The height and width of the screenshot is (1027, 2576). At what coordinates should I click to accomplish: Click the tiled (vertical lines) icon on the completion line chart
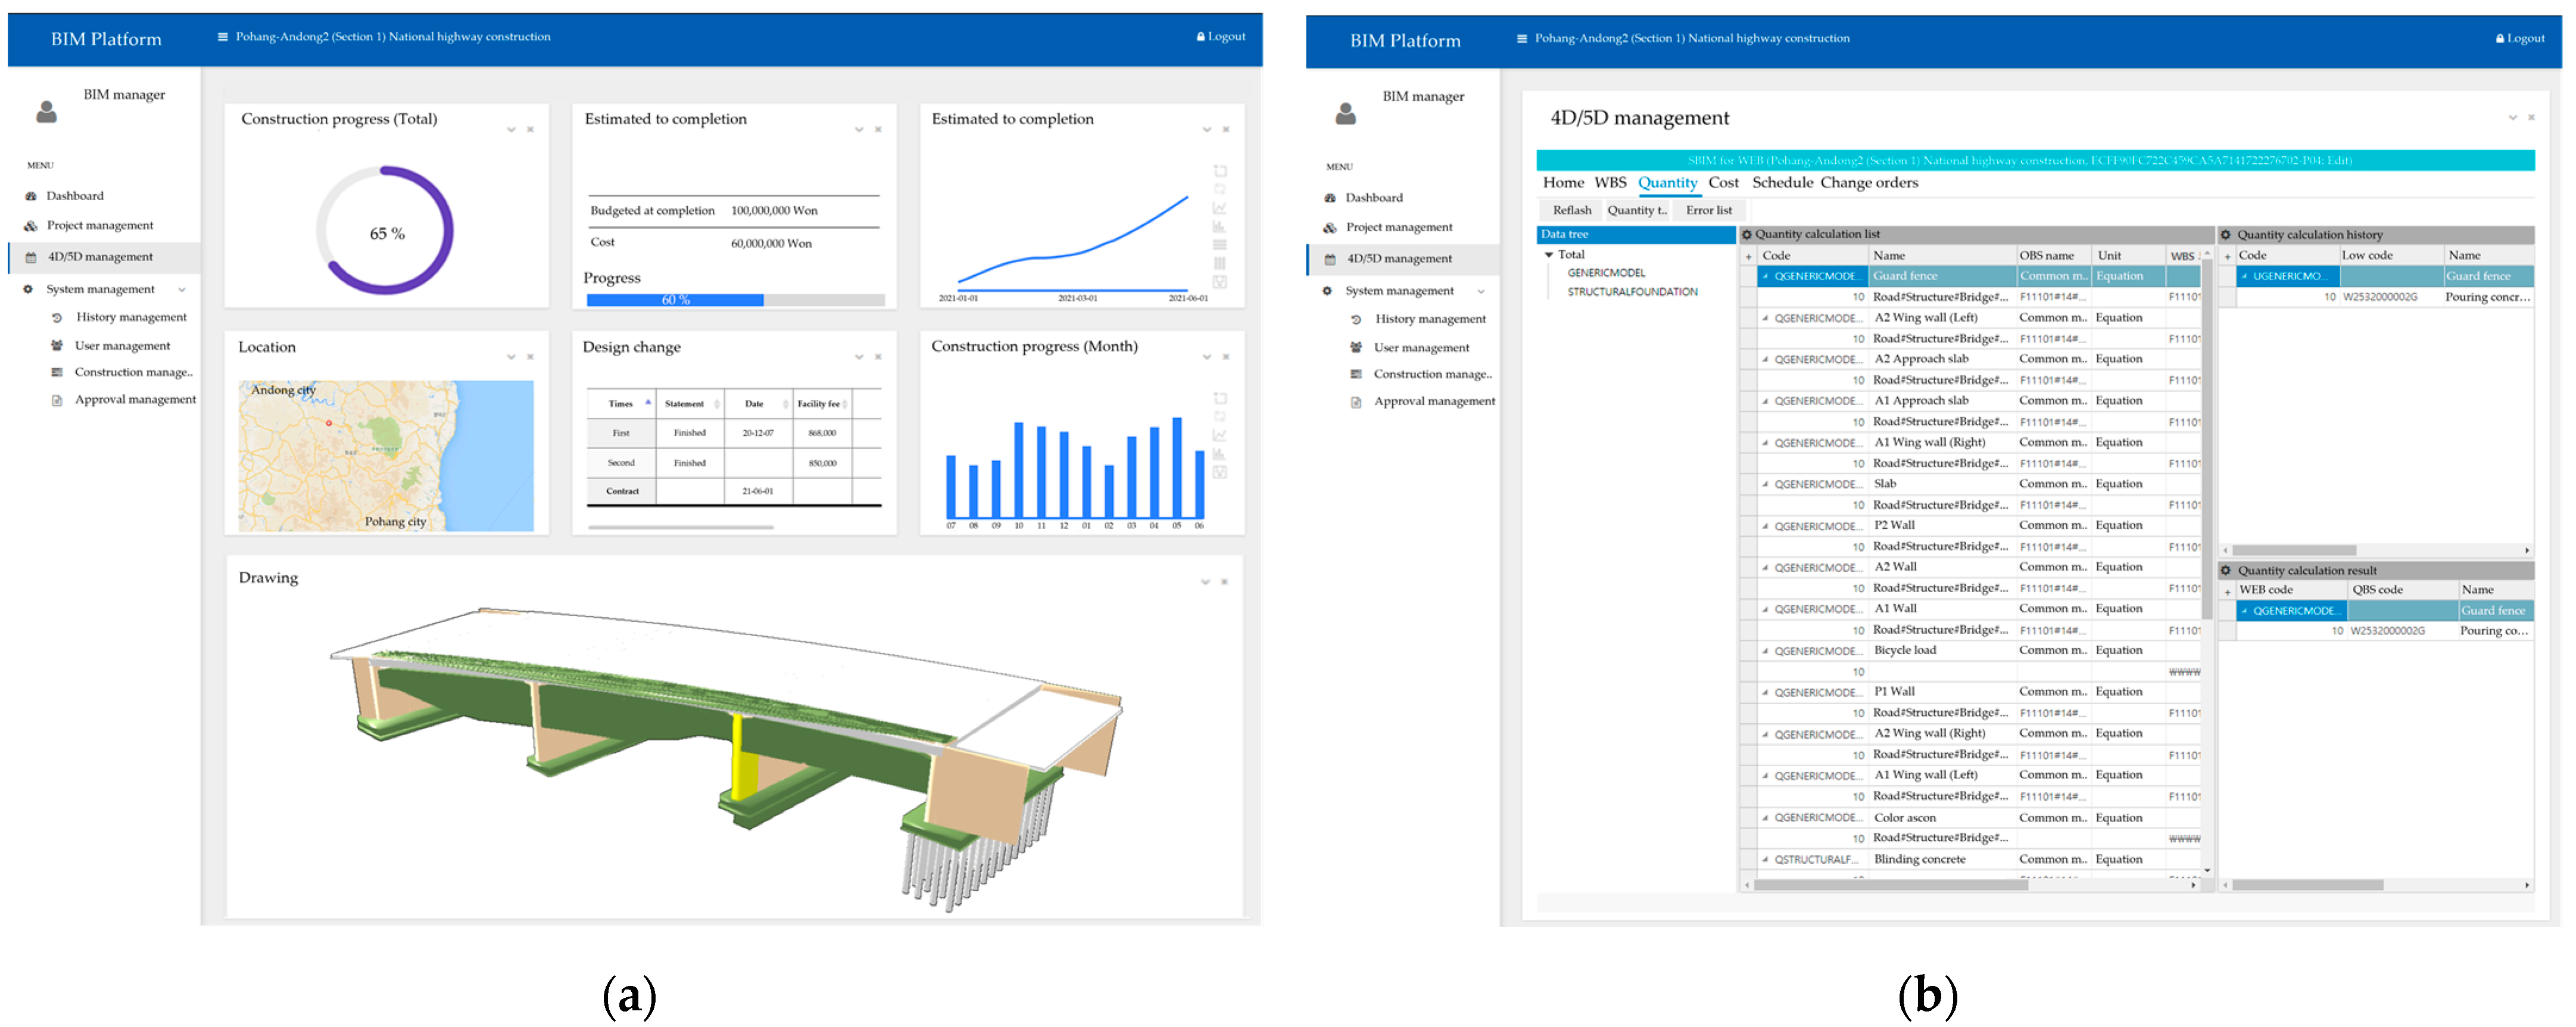(1219, 264)
